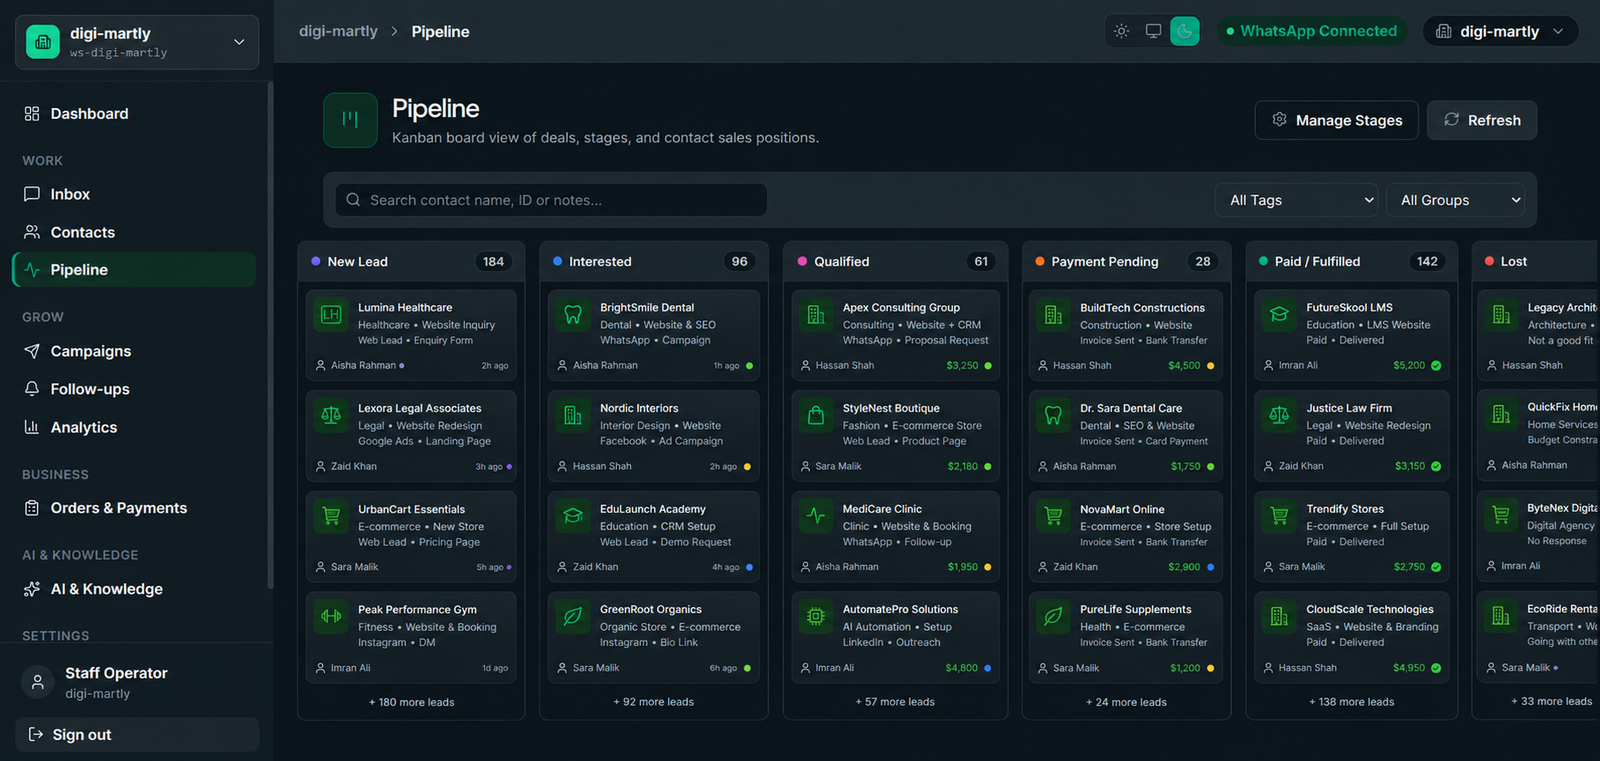The image size is (1600, 761).
Task: Click the EduLaunch Academy graduation cap icon
Action: (573, 516)
